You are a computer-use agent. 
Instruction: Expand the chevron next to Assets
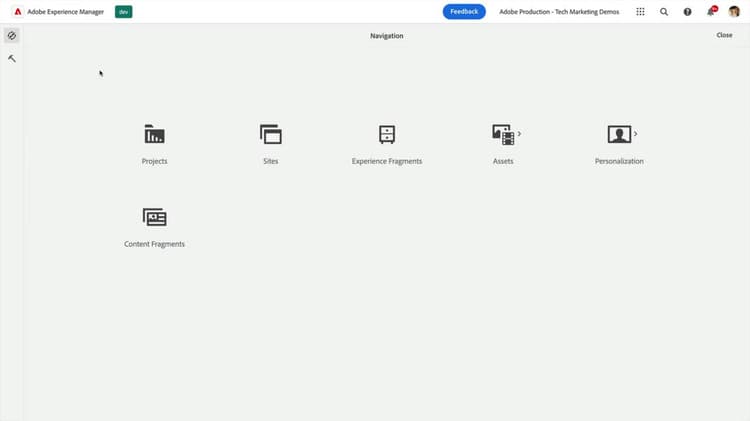pos(519,134)
